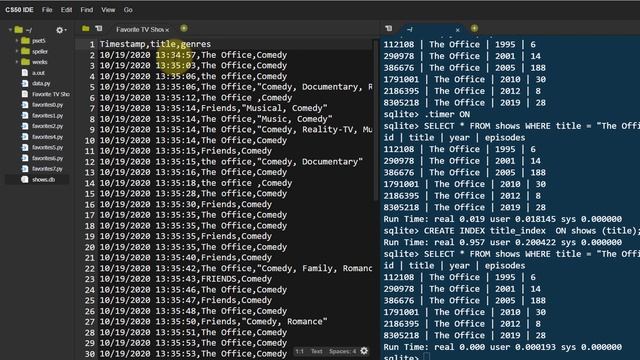Open favorites6.py file
The height and width of the screenshot is (360, 640).
[x=47, y=158]
